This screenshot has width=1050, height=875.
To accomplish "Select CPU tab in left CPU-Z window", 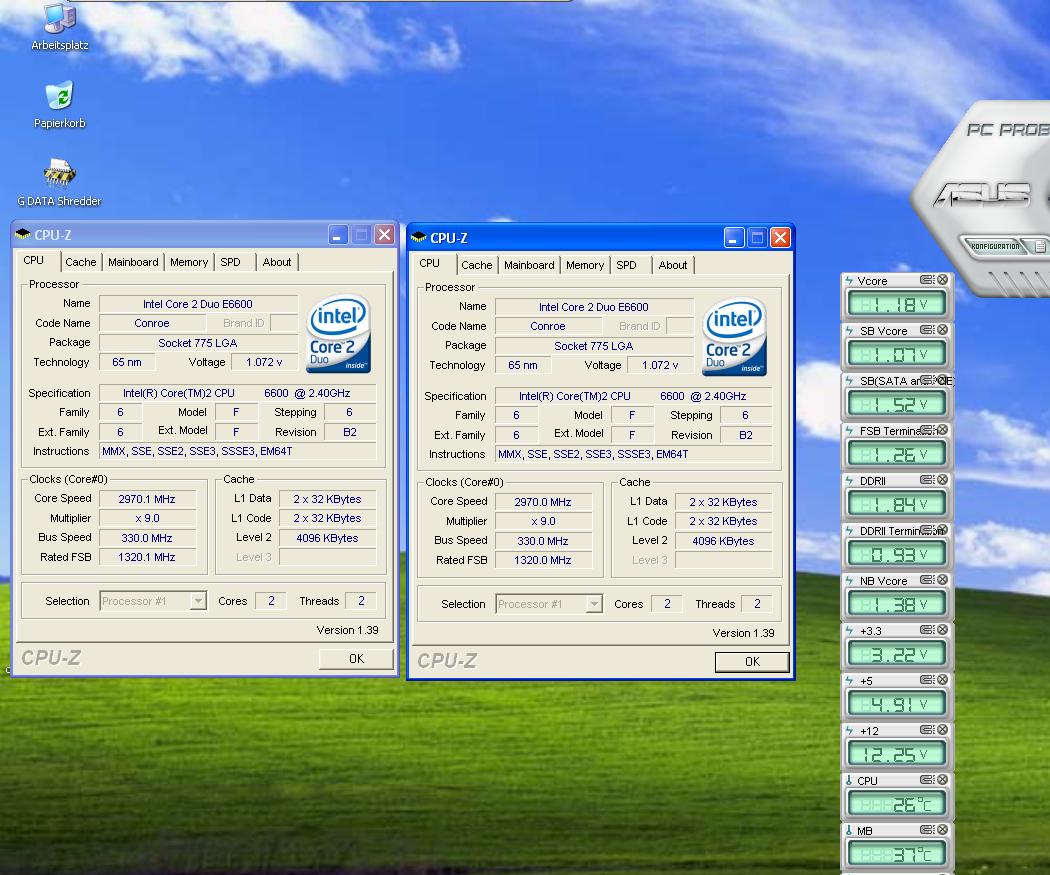I will pyautogui.click(x=34, y=260).
